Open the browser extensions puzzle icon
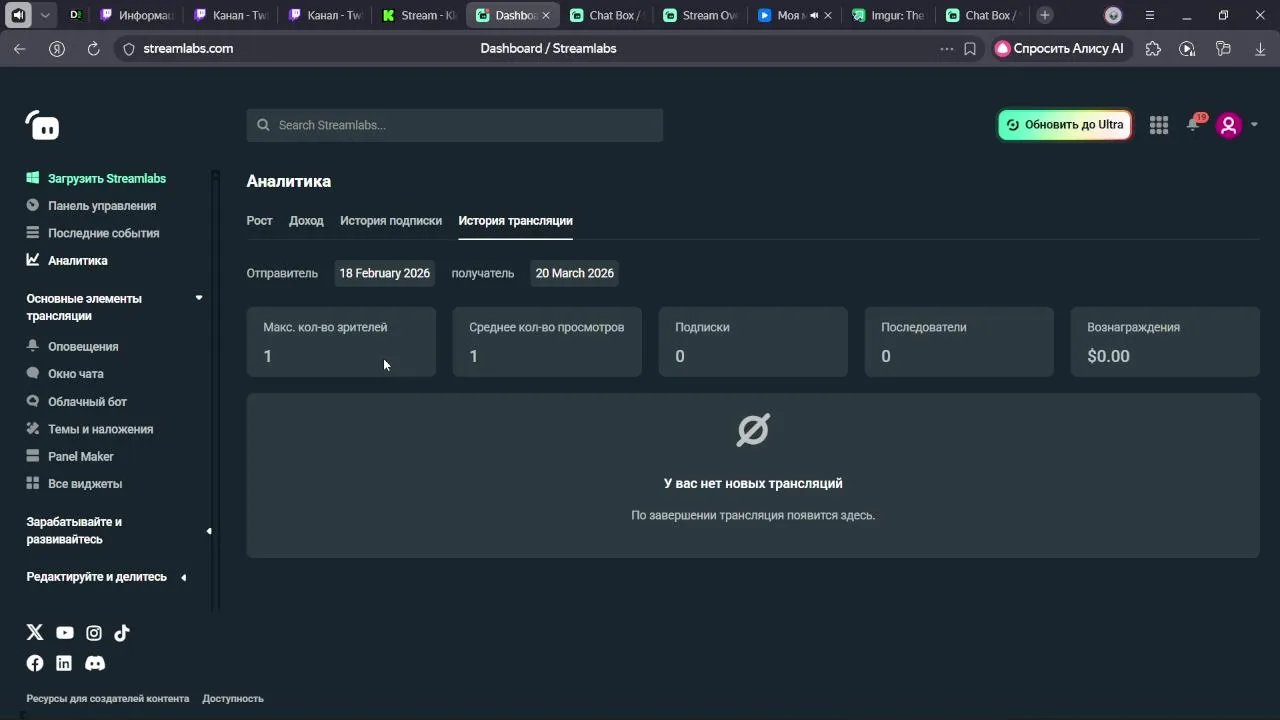The image size is (1280, 720). point(1153,48)
